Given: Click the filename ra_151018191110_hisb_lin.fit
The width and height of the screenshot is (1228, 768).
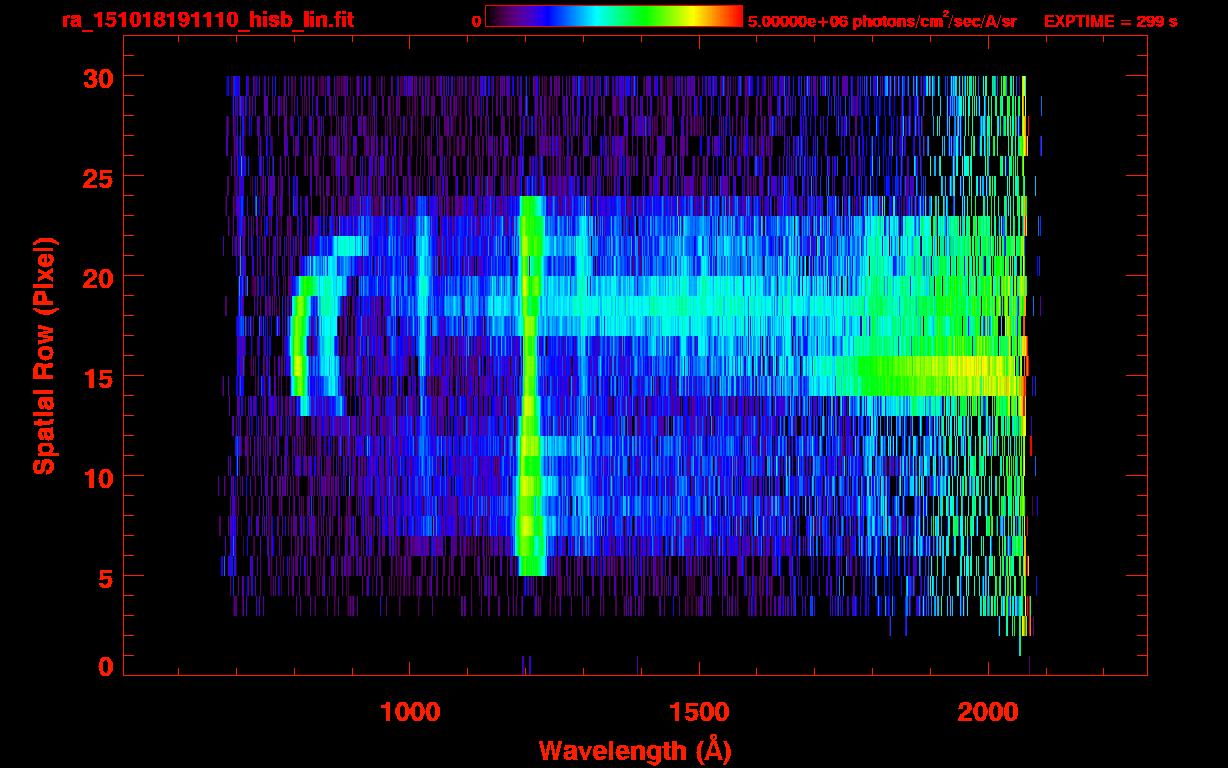Looking at the screenshot, I should point(207,20).
